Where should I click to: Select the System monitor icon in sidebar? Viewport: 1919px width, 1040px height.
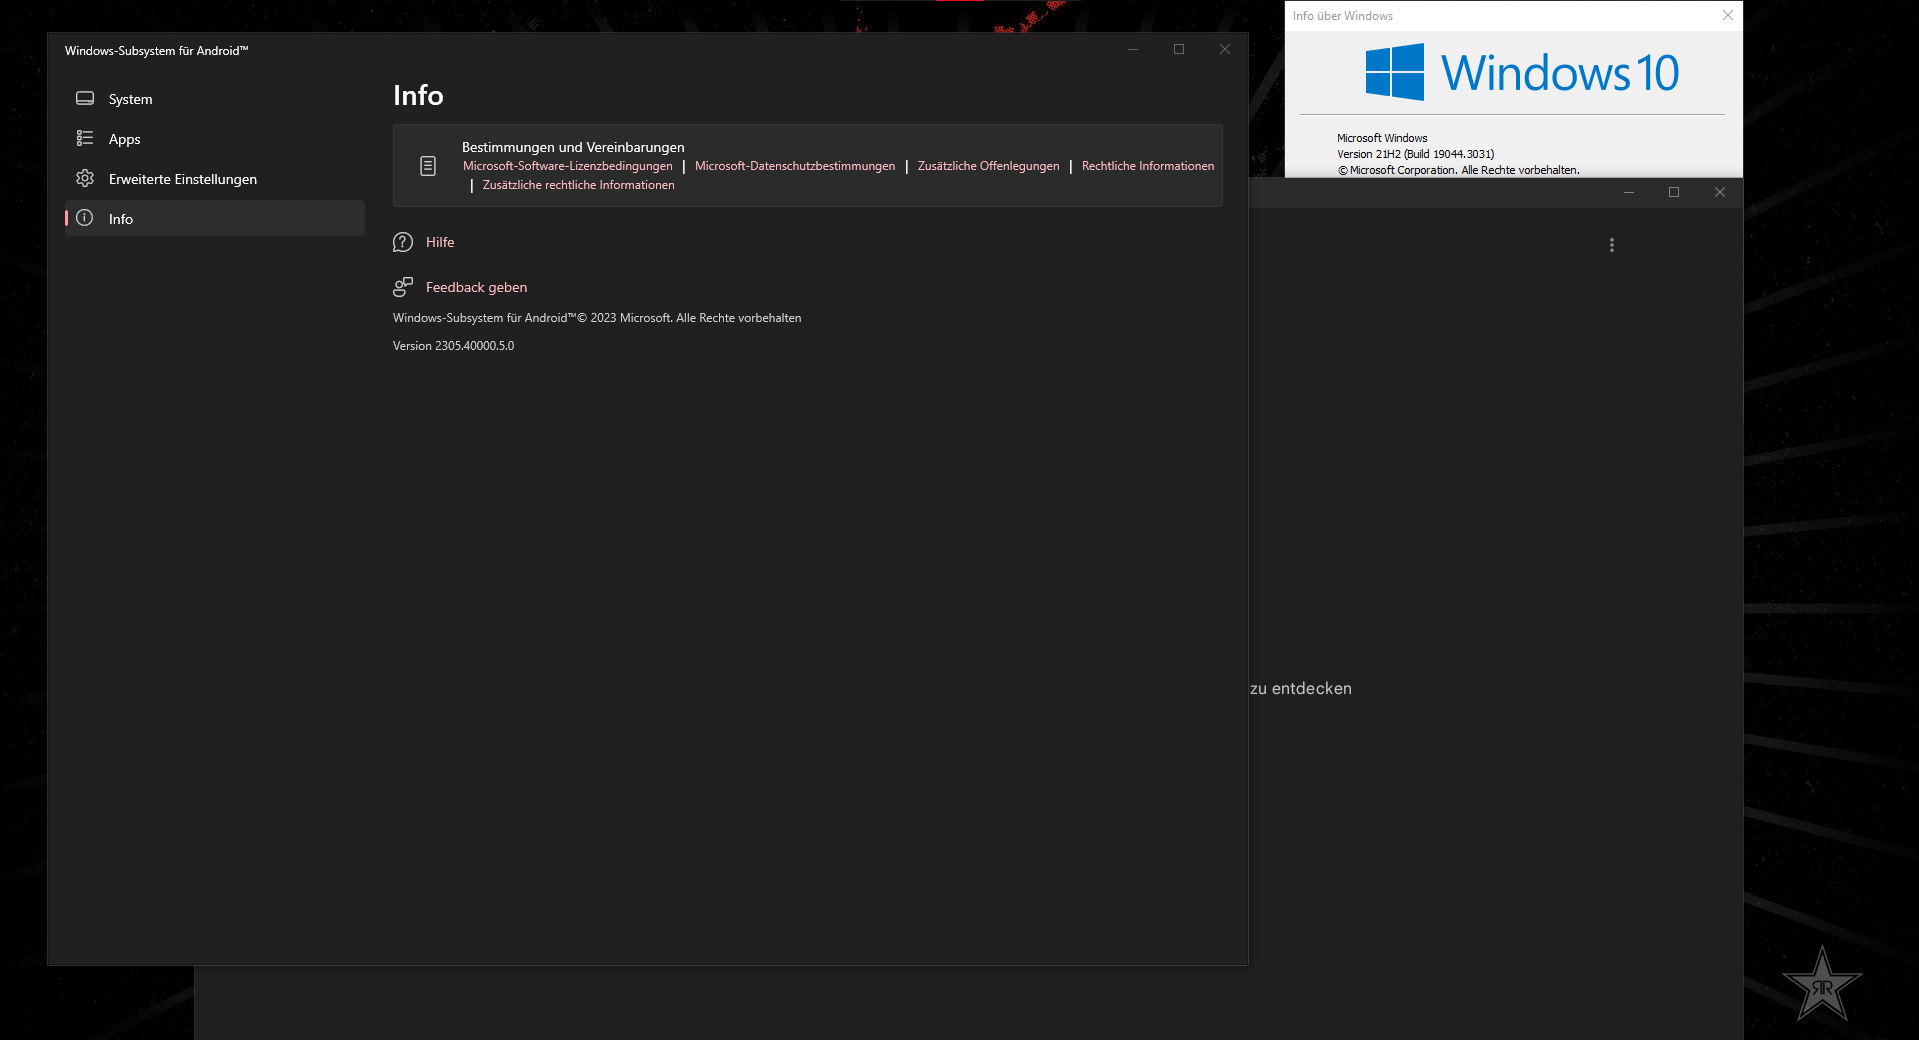click(85, 99)
